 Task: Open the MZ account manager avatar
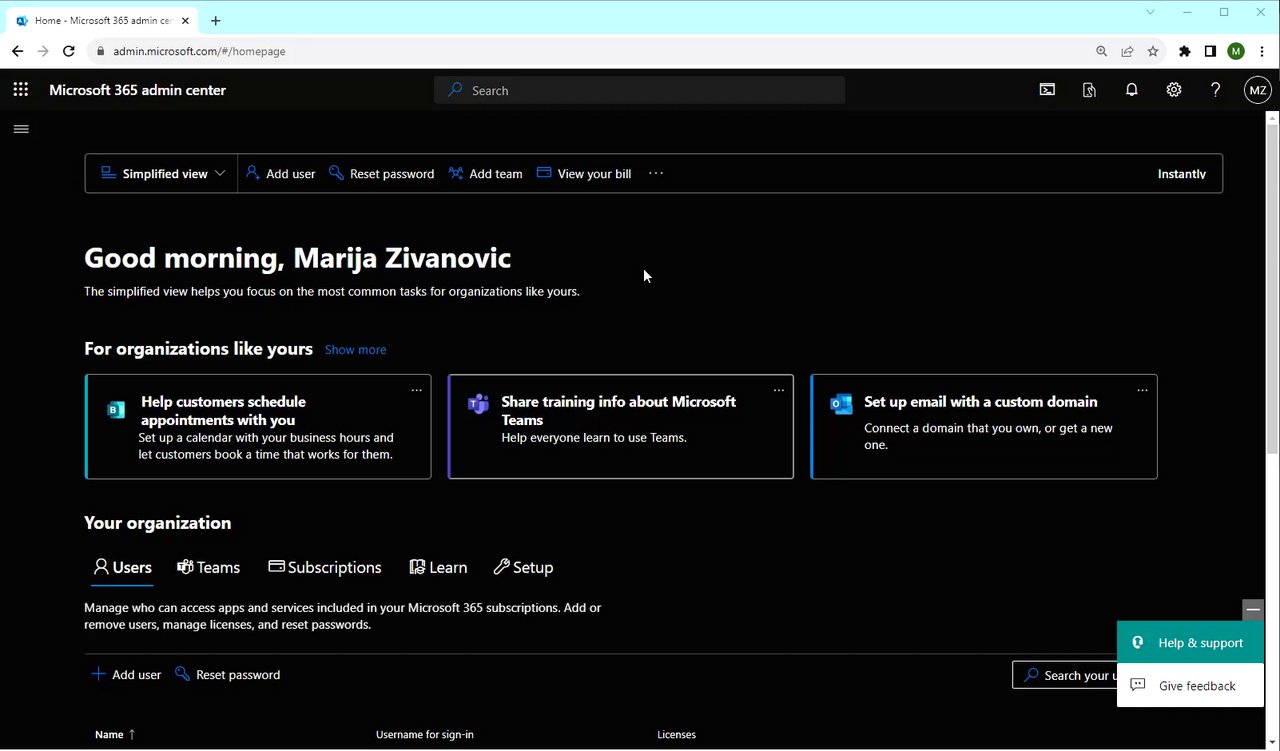pos(1258,90)
